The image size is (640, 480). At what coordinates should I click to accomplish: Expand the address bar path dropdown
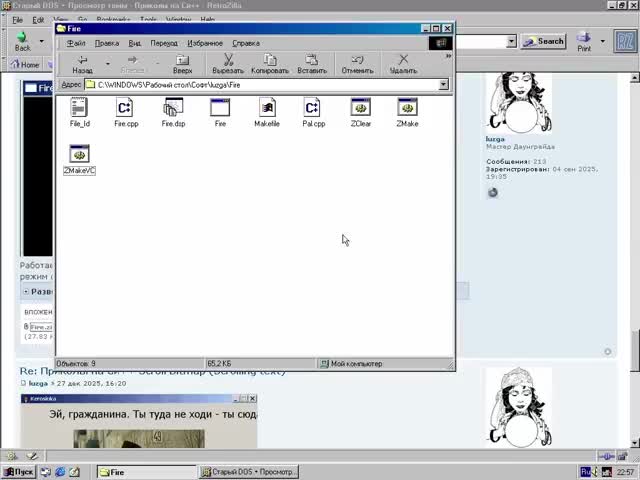(x=444, y=85)
